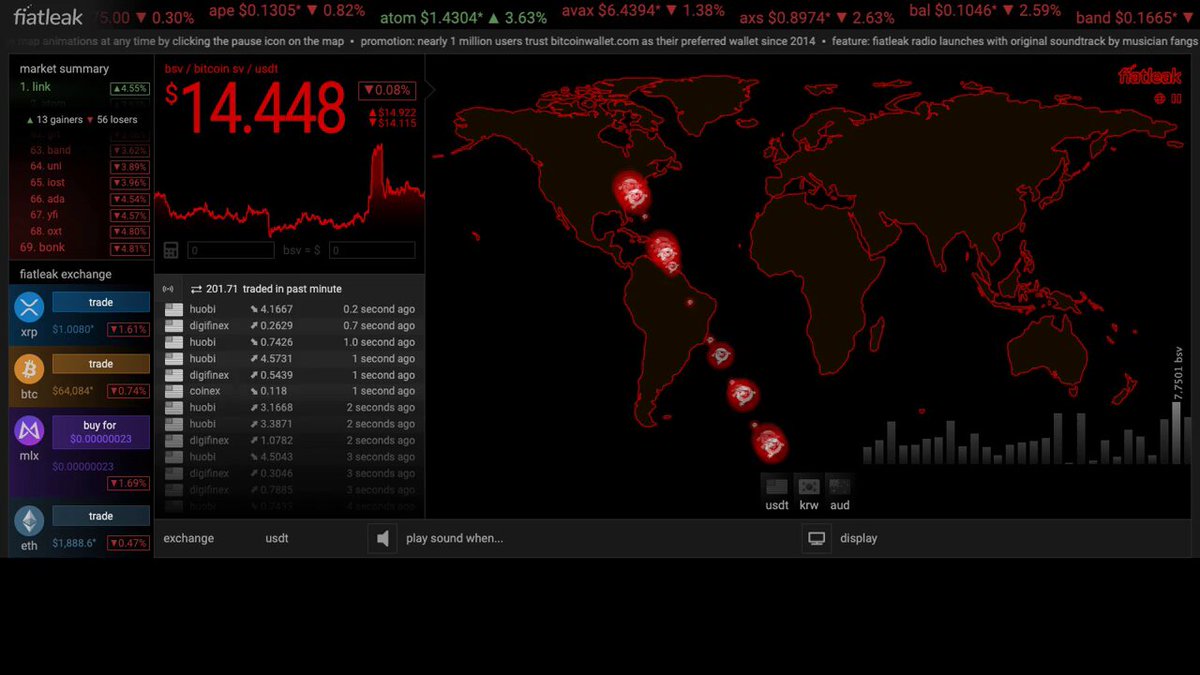Click the fiatleak exchange heading
The image size is (1200, 675).
click(66, 274)
